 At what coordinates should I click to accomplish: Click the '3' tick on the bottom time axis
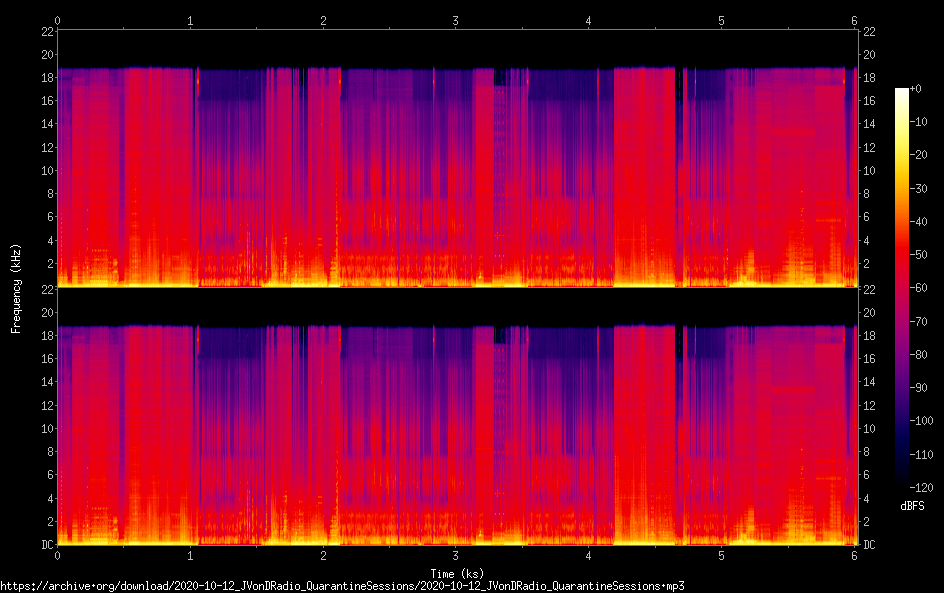(x=456, y=556)
